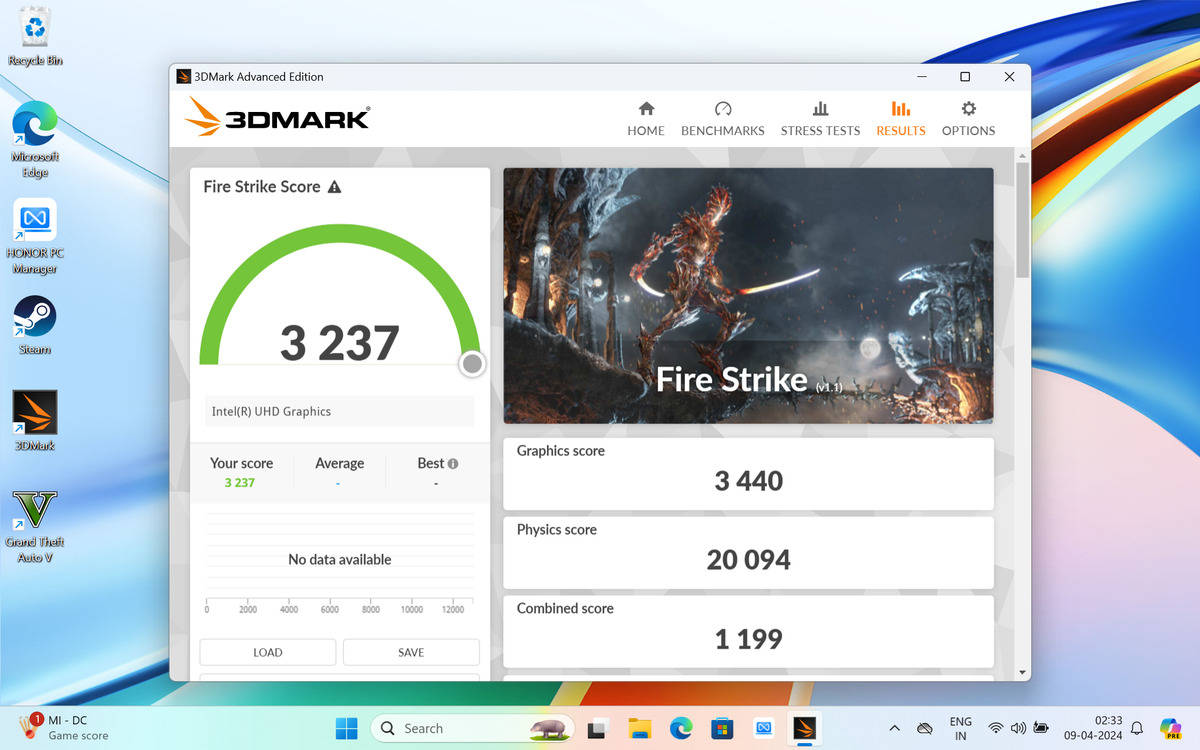The width and height of the screenshot is (1200, 750).
Task: Click the SAVE button
Action: [411, 652]
